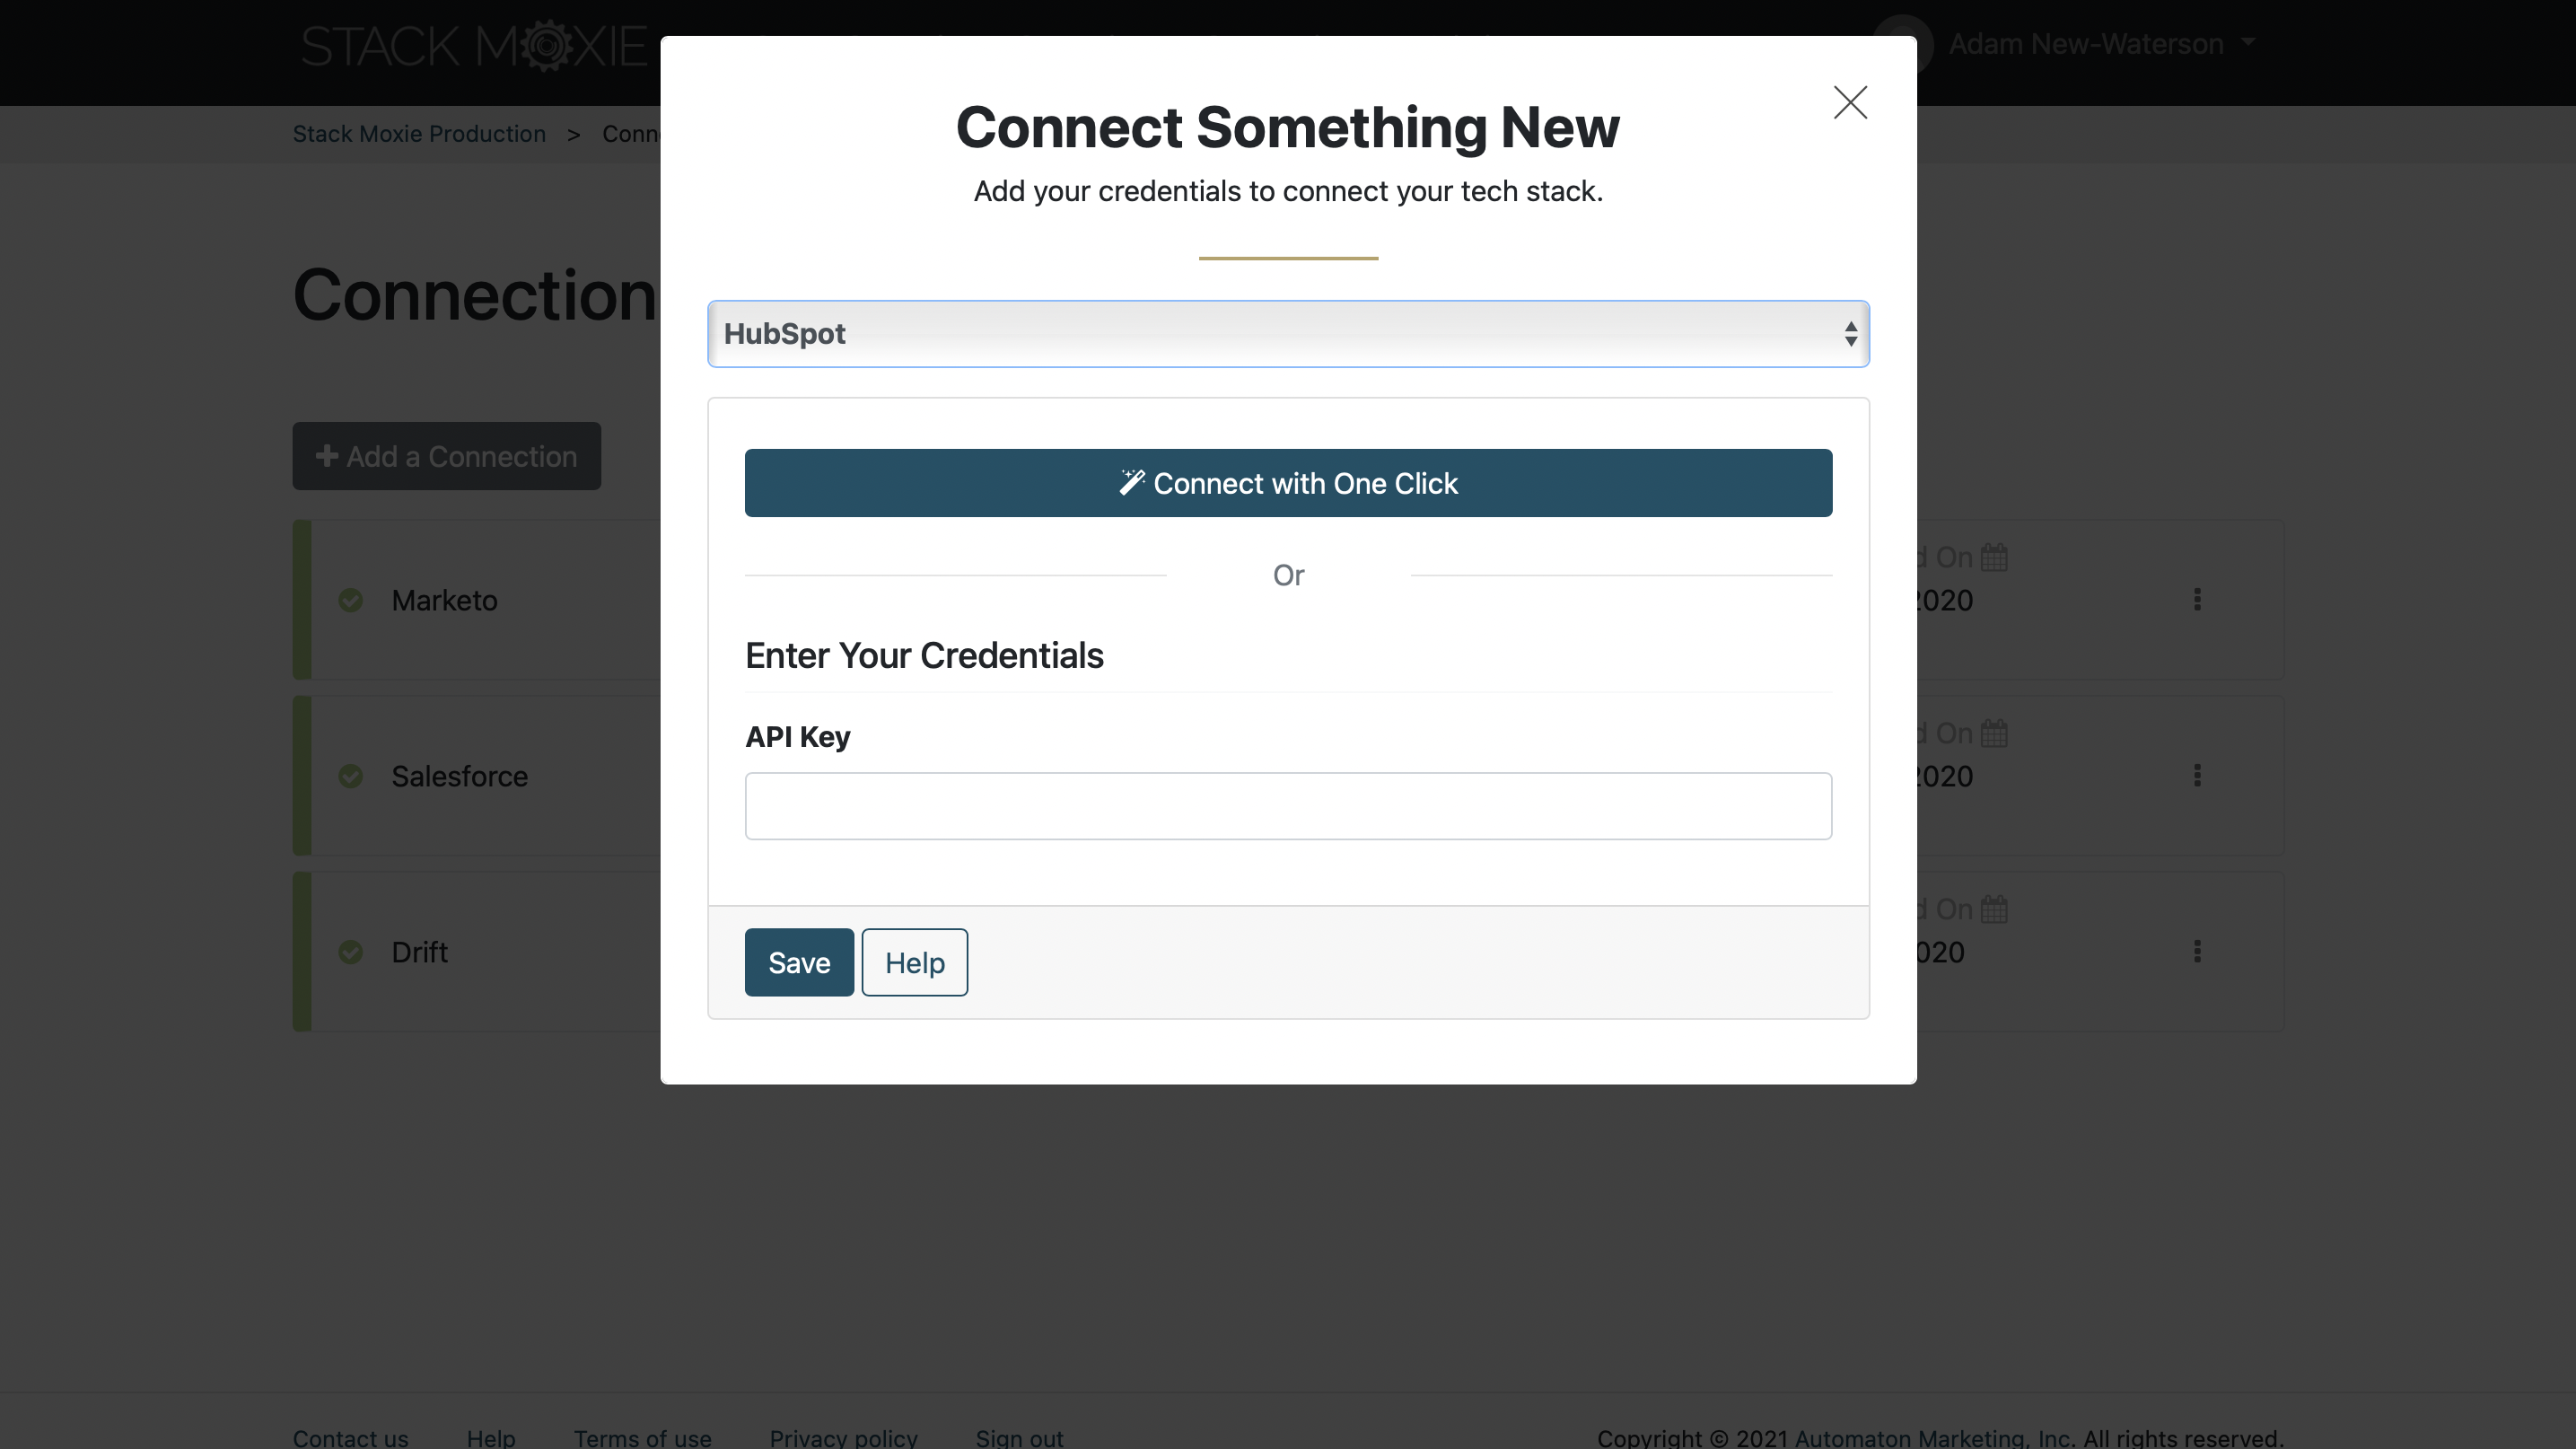Click inside the API Key input field
2576x1449 pixels.
click(1288, 806)
